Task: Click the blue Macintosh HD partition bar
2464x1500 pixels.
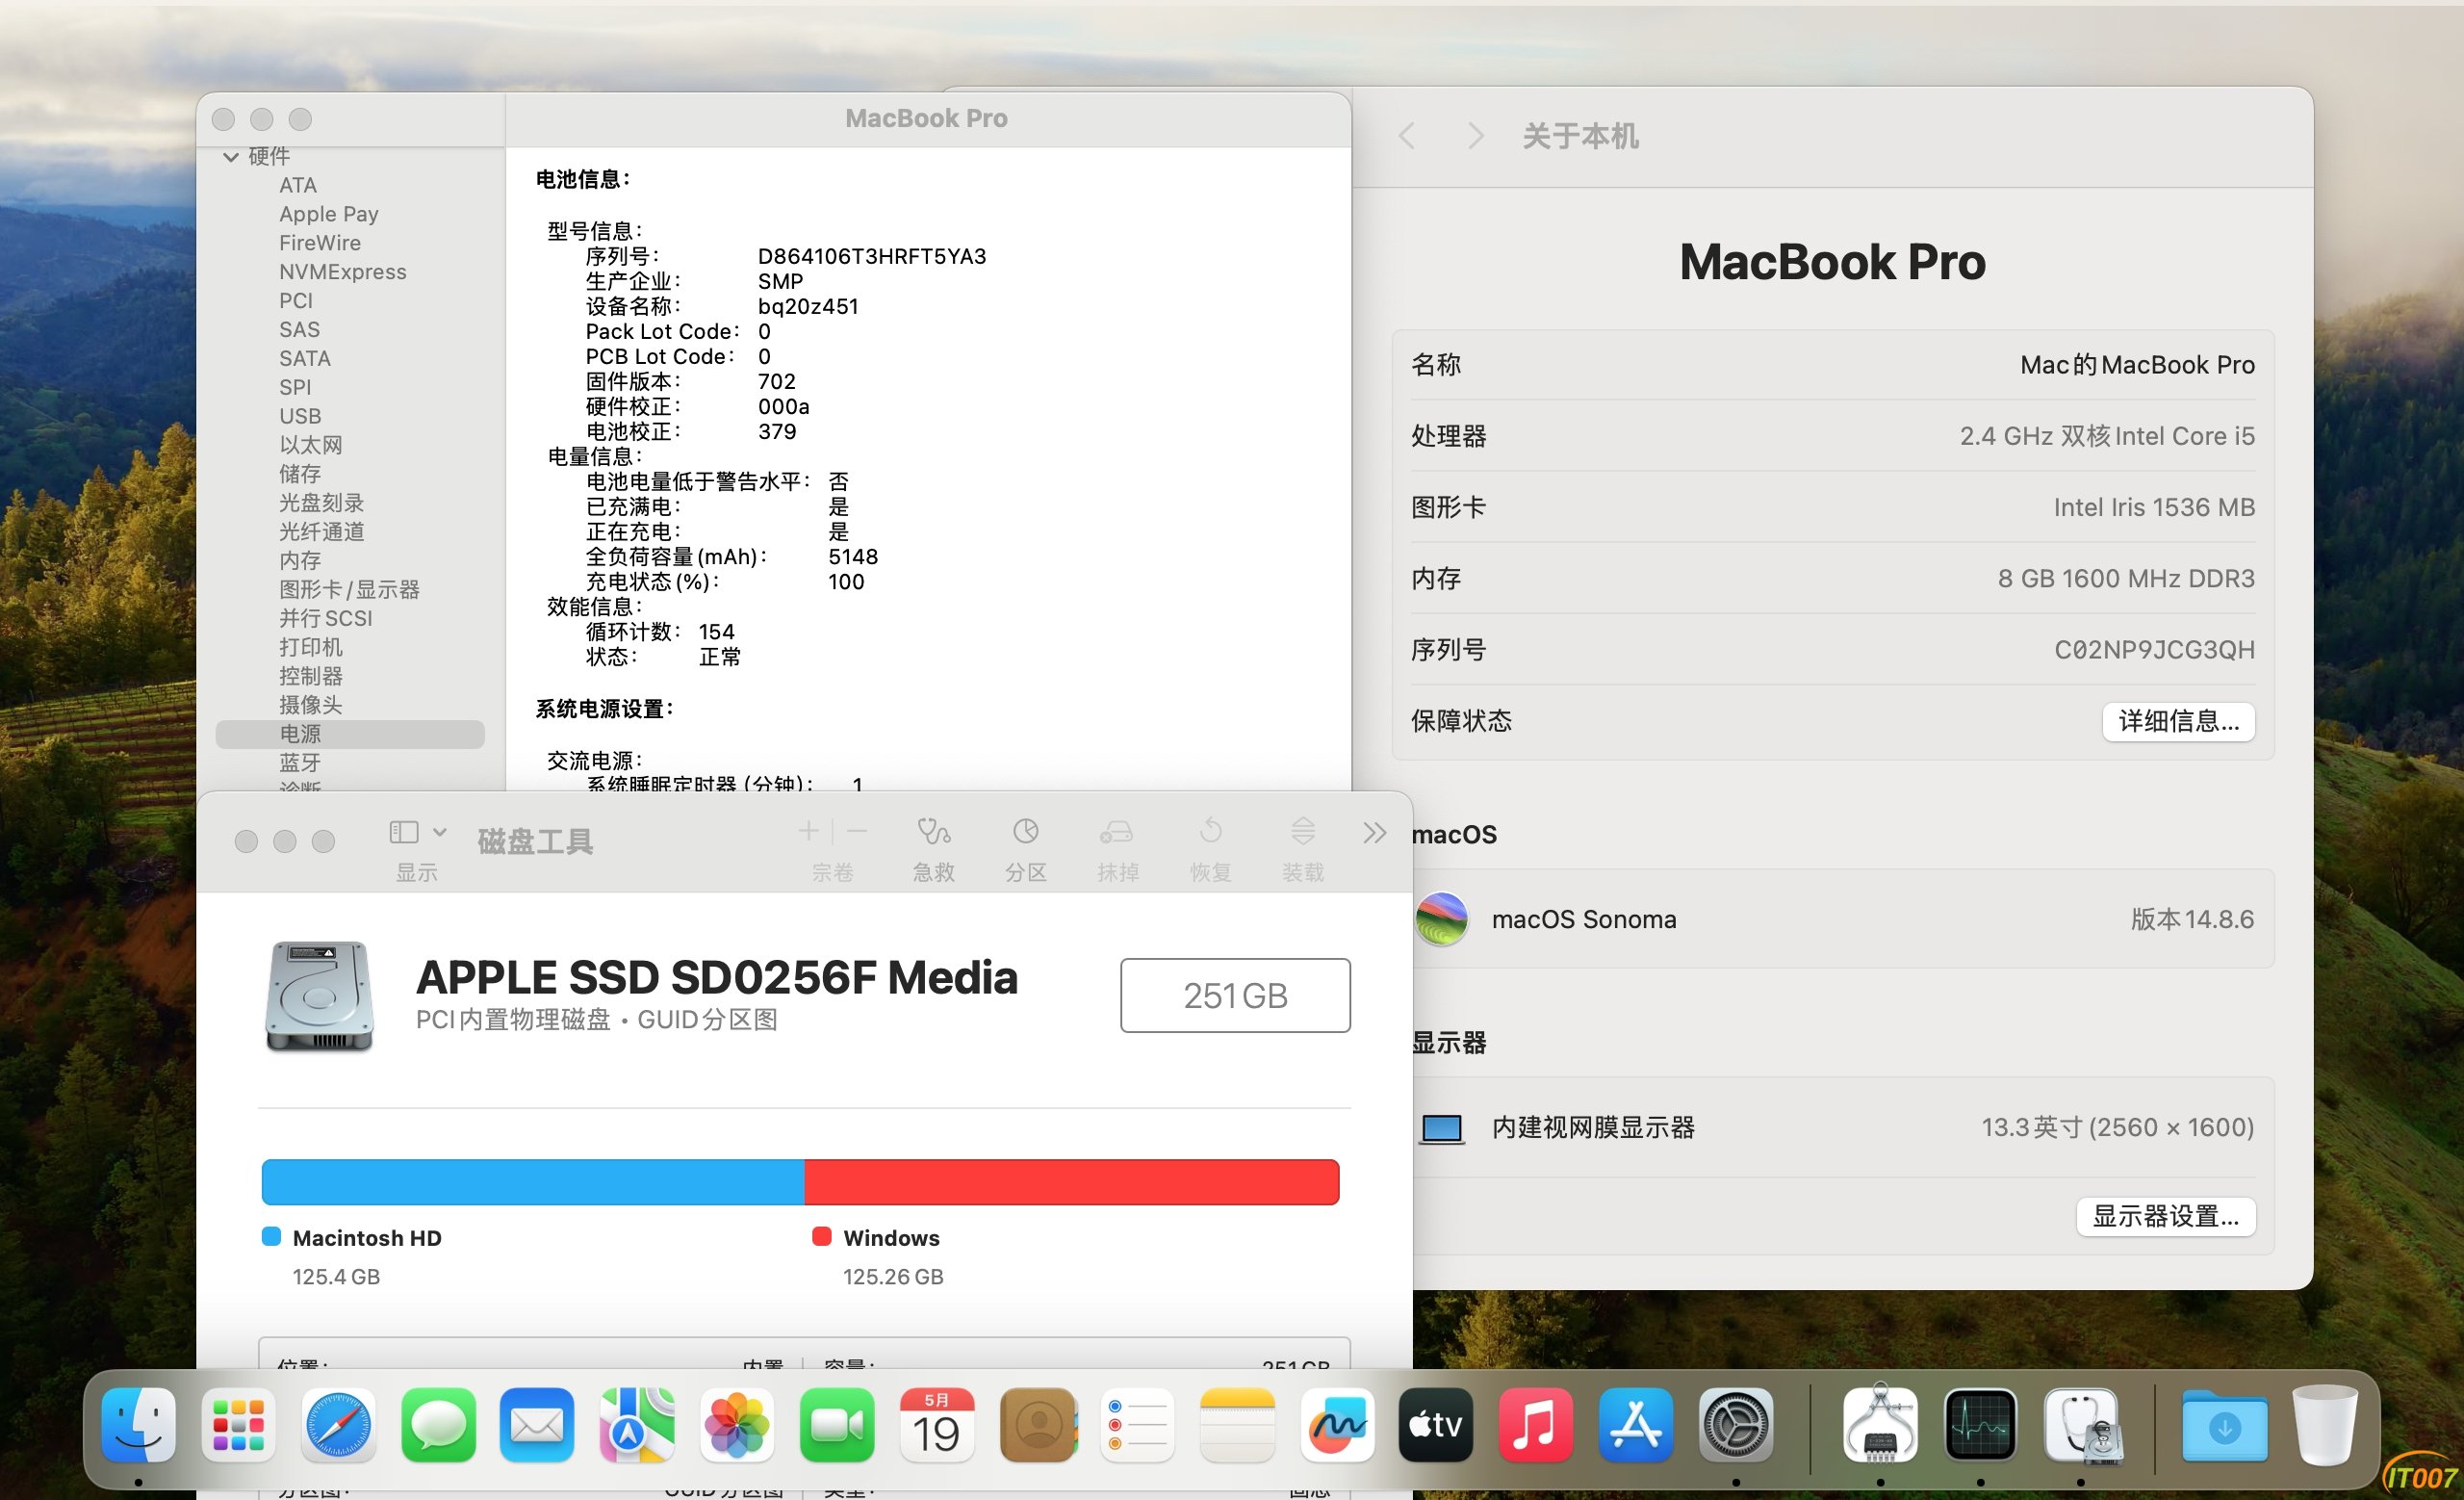Action: coord(533,1182)
